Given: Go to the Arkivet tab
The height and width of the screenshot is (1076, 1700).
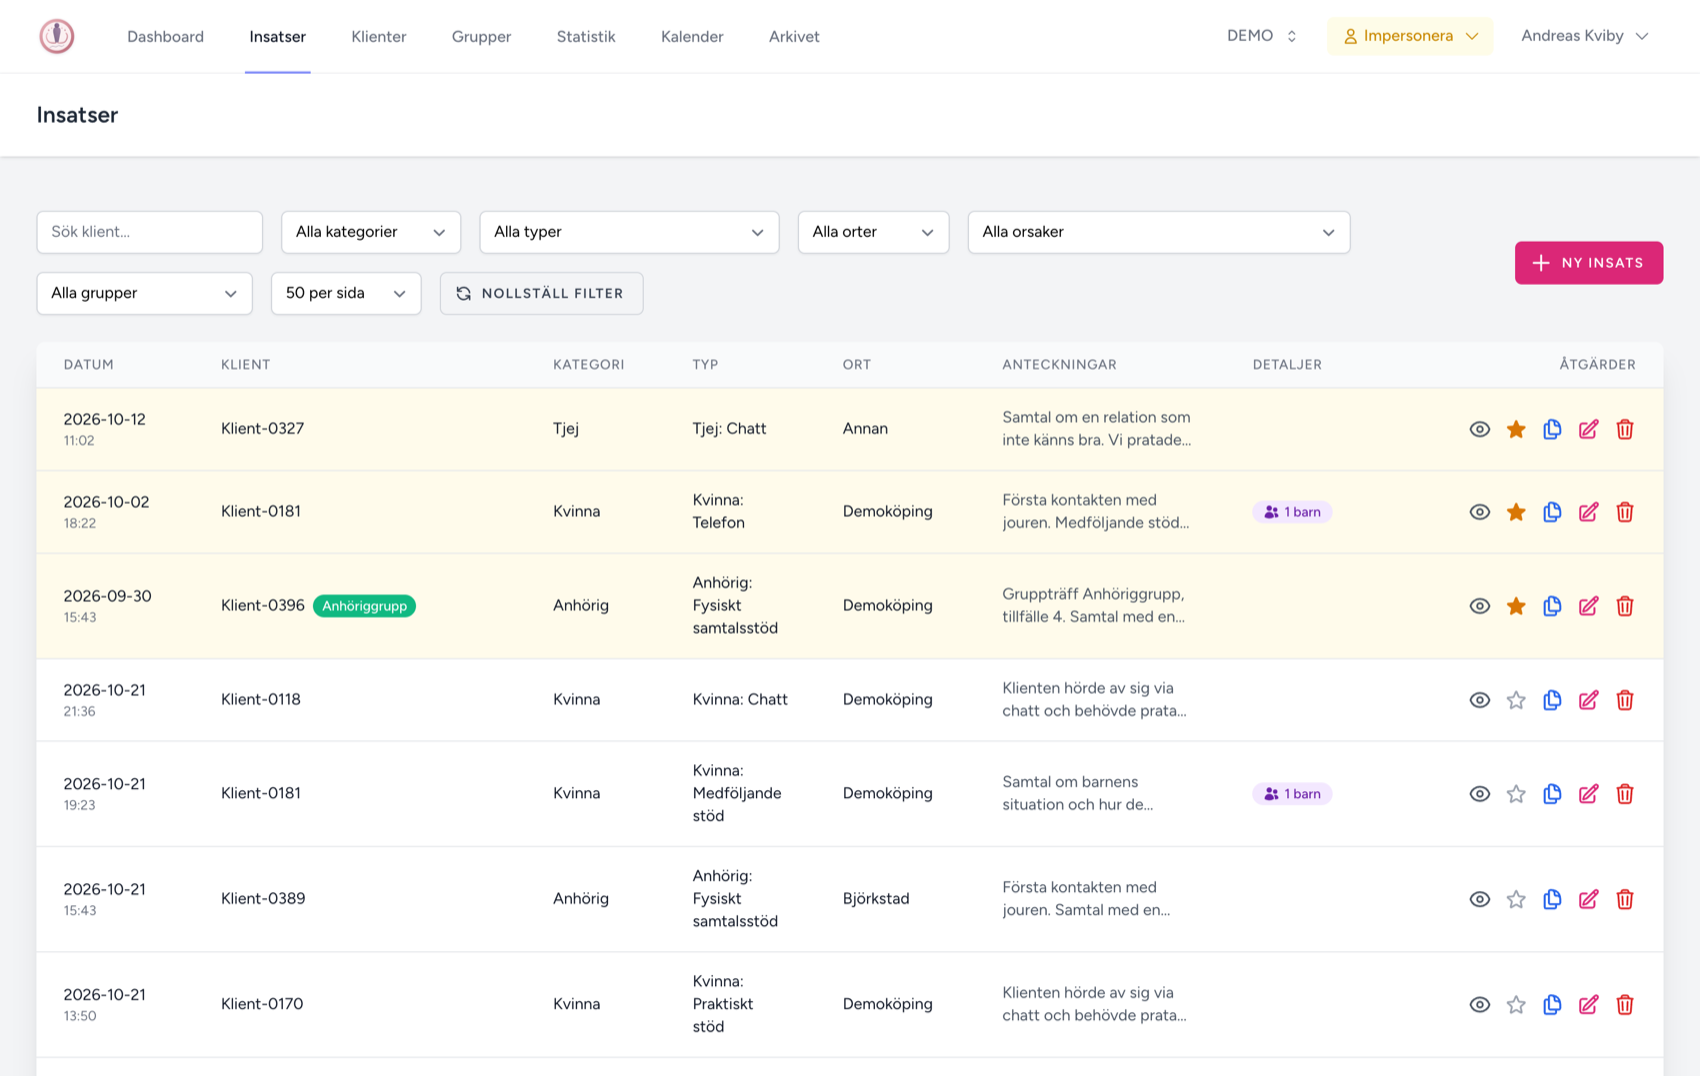Looking at the screenshot, I should [x=794, y=37].
